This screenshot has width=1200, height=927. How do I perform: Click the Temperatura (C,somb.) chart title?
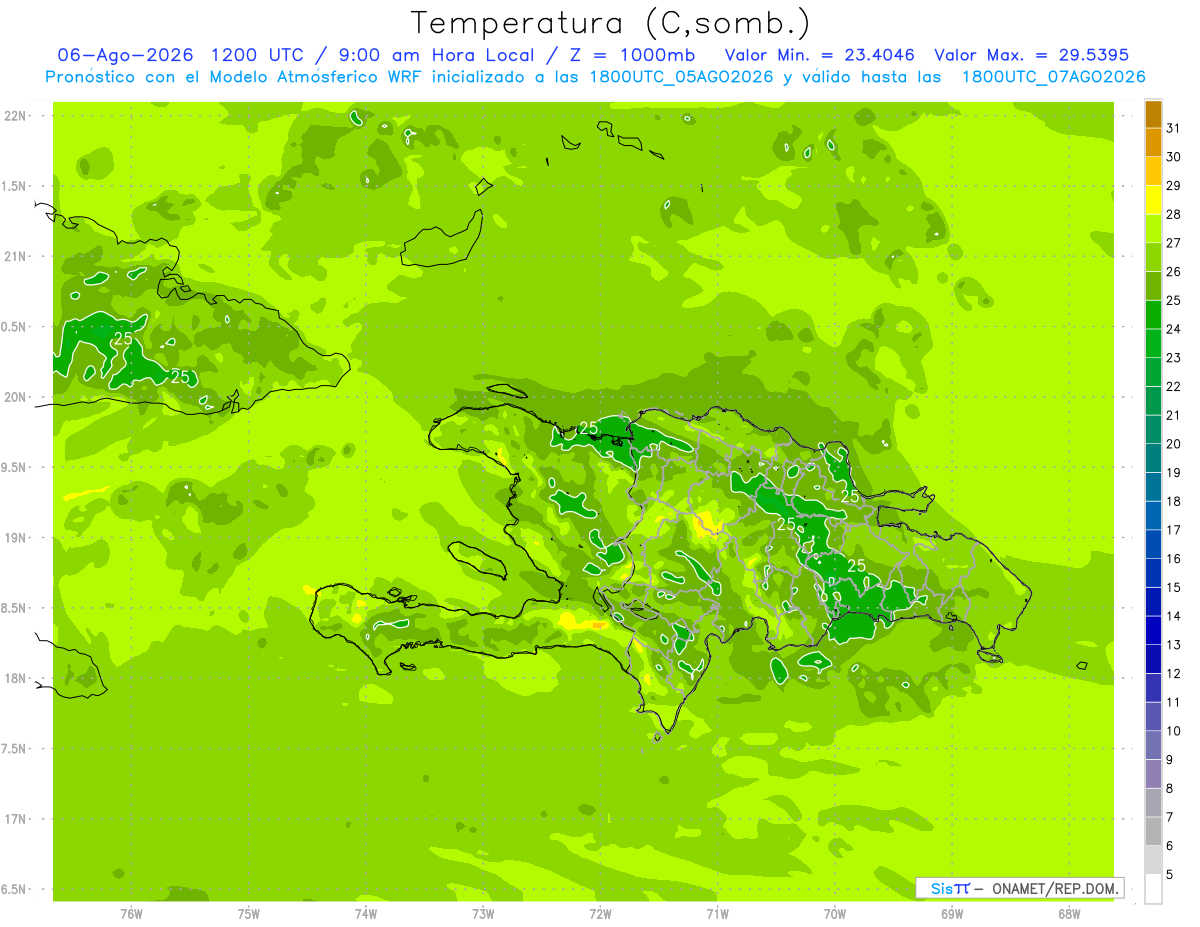click(x=611, y=23)
